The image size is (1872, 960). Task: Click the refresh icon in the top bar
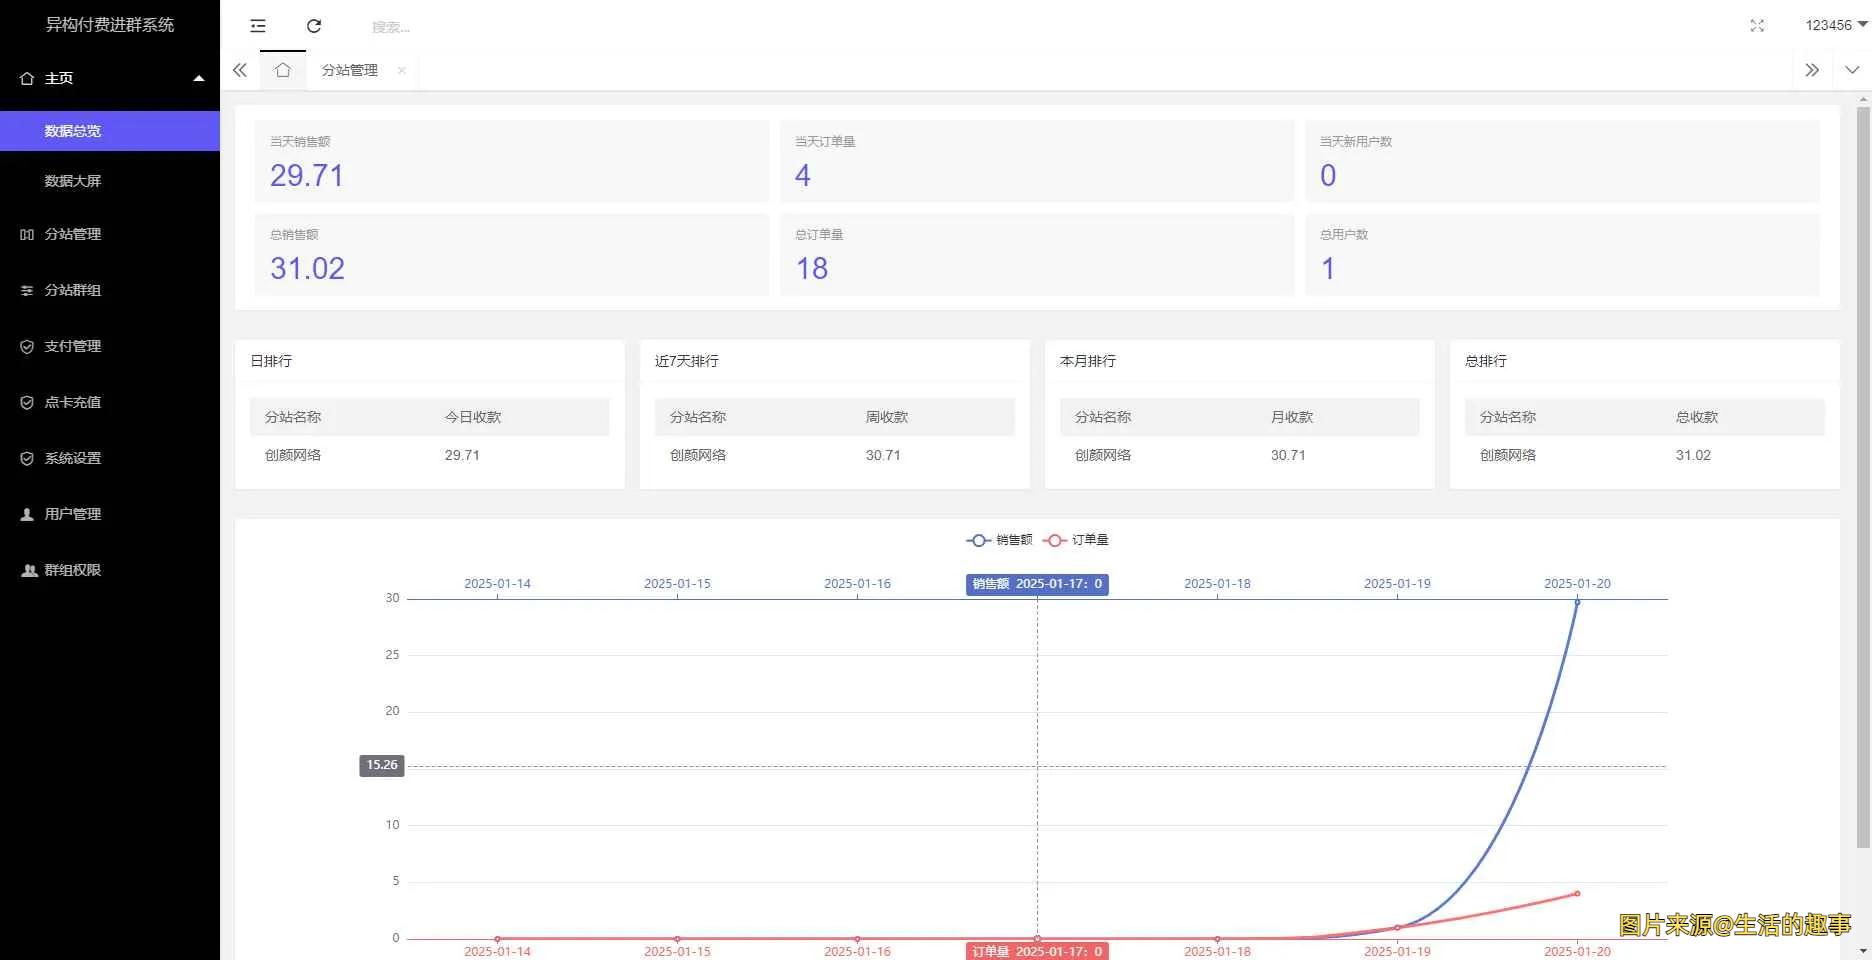tap(314, 26)
